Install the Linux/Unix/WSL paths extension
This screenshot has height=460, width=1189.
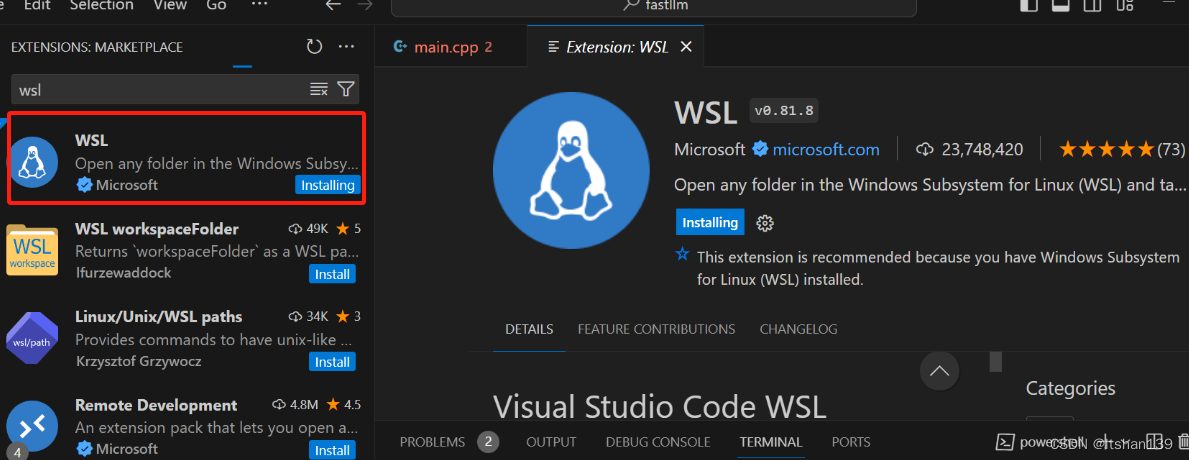click(332, 362)
